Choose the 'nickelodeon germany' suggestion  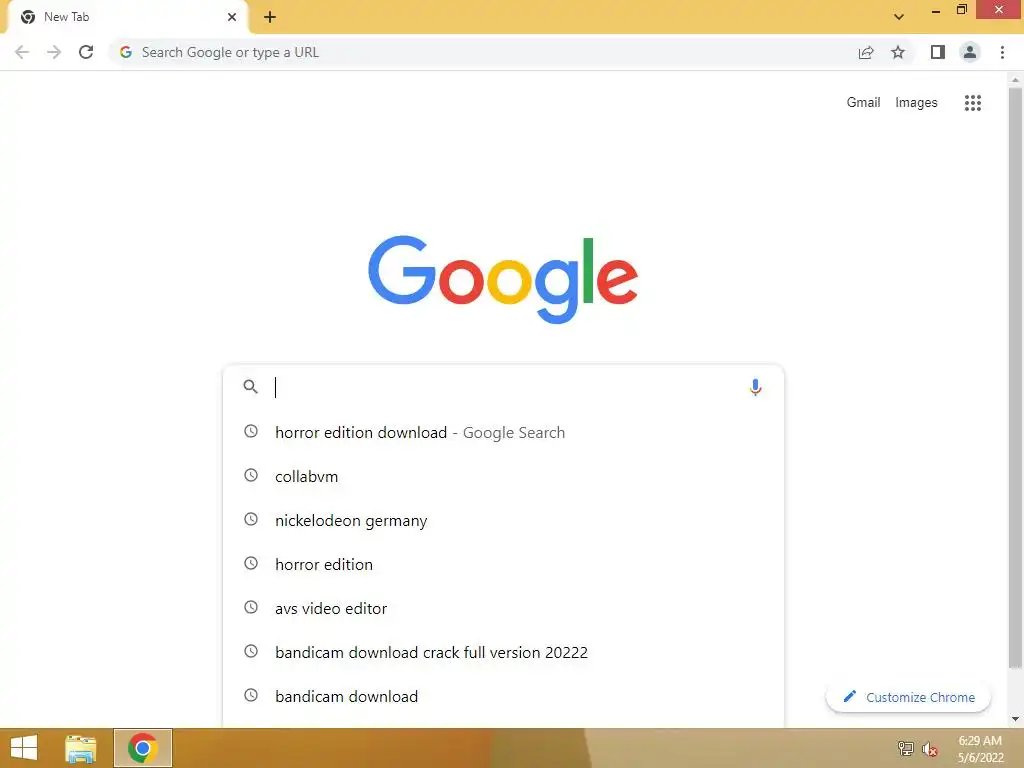click(x=503, y=520)
